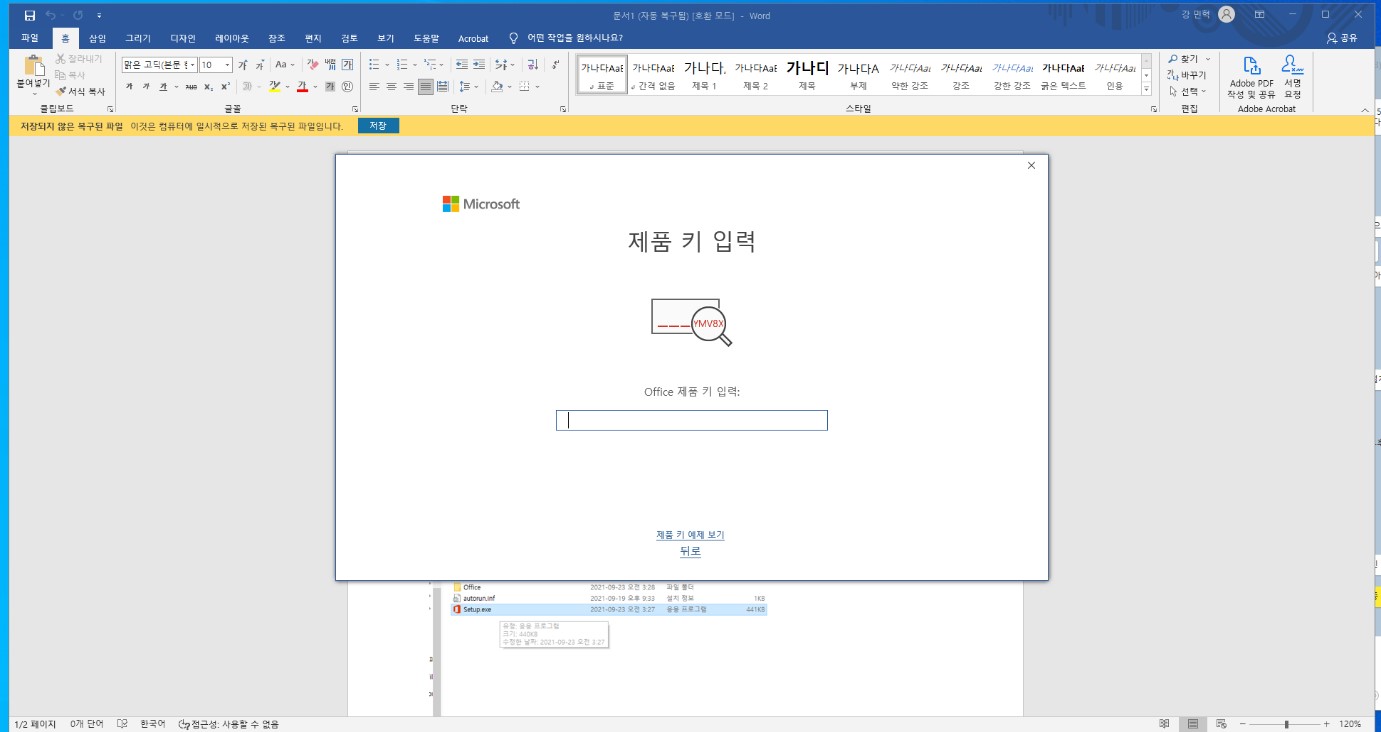Open the user account avatar icon
The image size is (1381, 732).
[x=1226, y=14]
